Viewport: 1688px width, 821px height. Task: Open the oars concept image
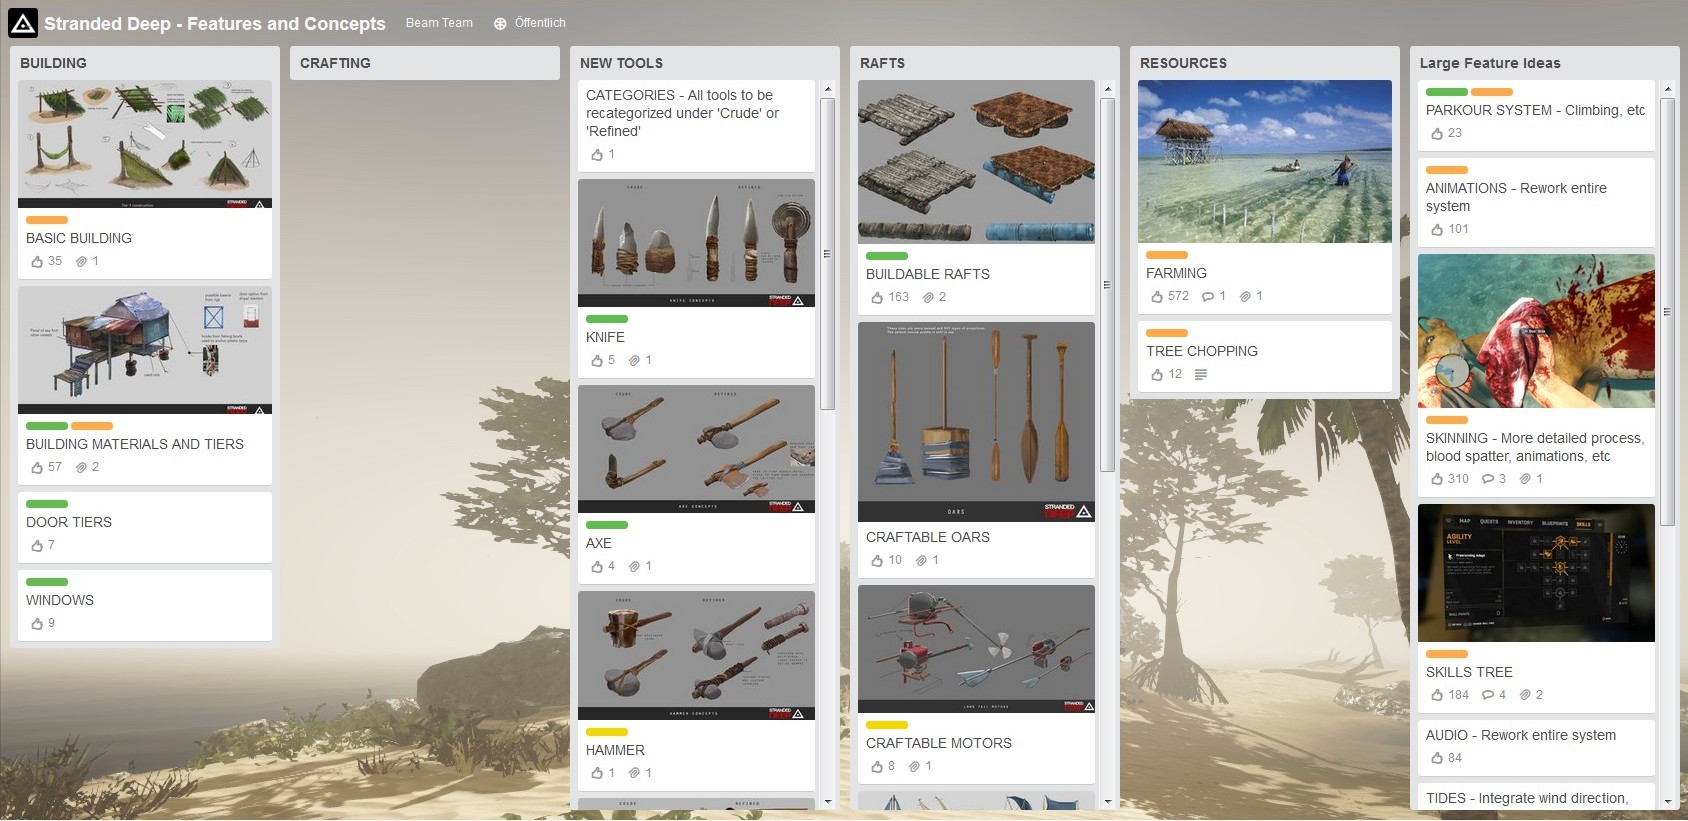pyautogui.click(x=976, y=422)
